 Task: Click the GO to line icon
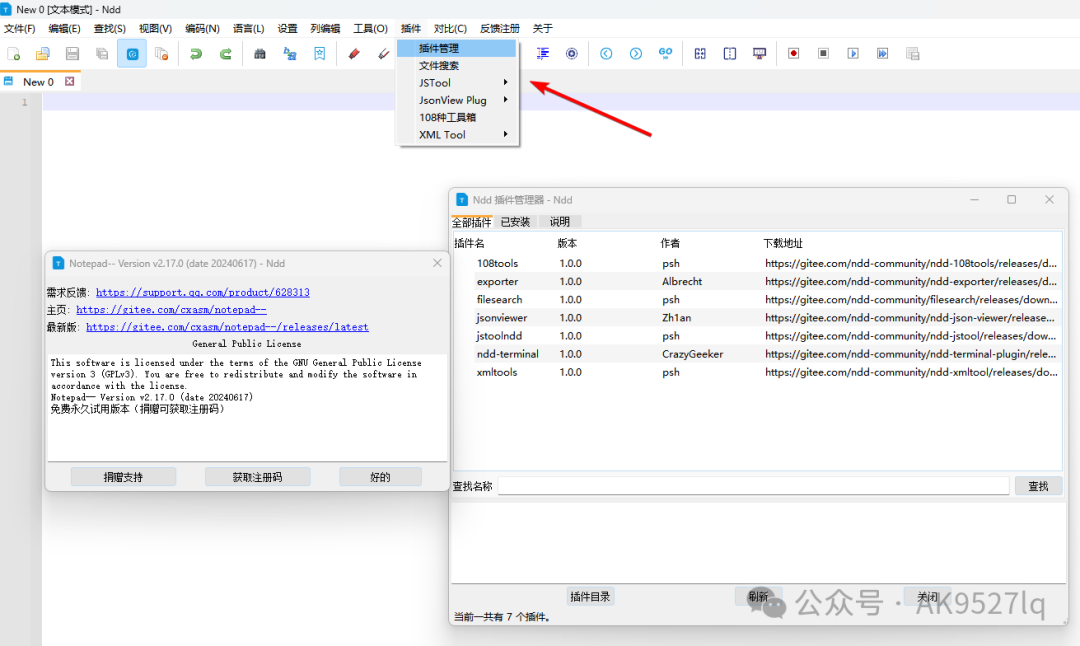coord(665,53)
